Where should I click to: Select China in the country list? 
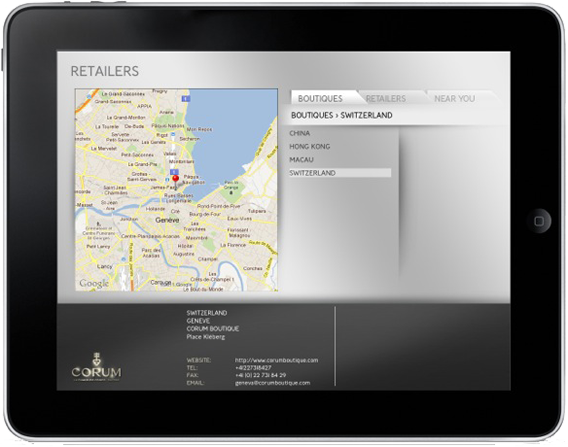coord(300,133)
